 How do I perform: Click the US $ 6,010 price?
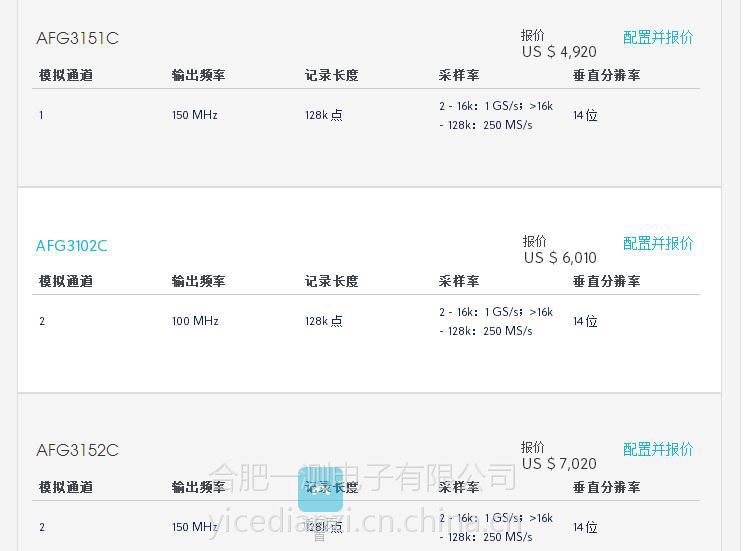point(560,258)
